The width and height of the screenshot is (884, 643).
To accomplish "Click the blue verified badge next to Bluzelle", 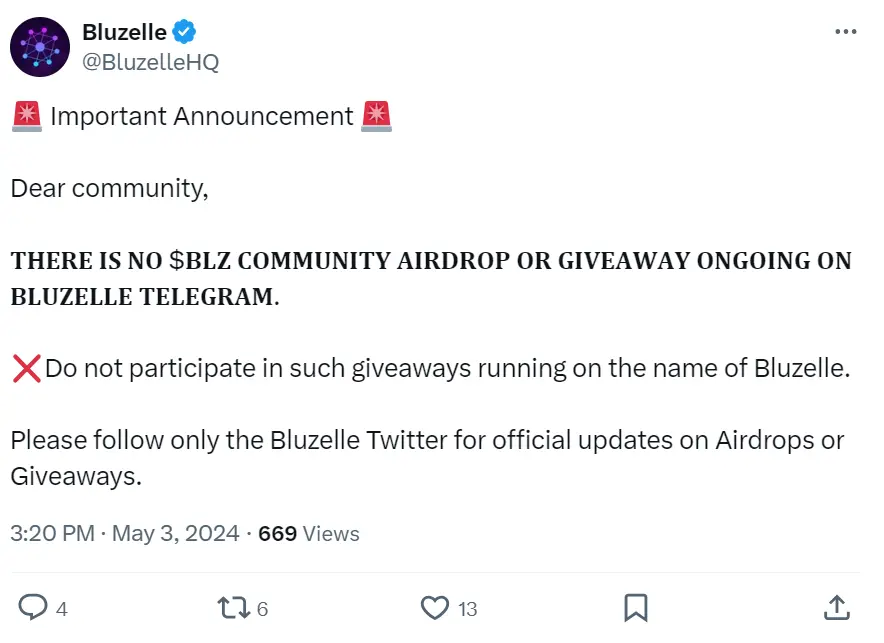I will pos(181,31).
